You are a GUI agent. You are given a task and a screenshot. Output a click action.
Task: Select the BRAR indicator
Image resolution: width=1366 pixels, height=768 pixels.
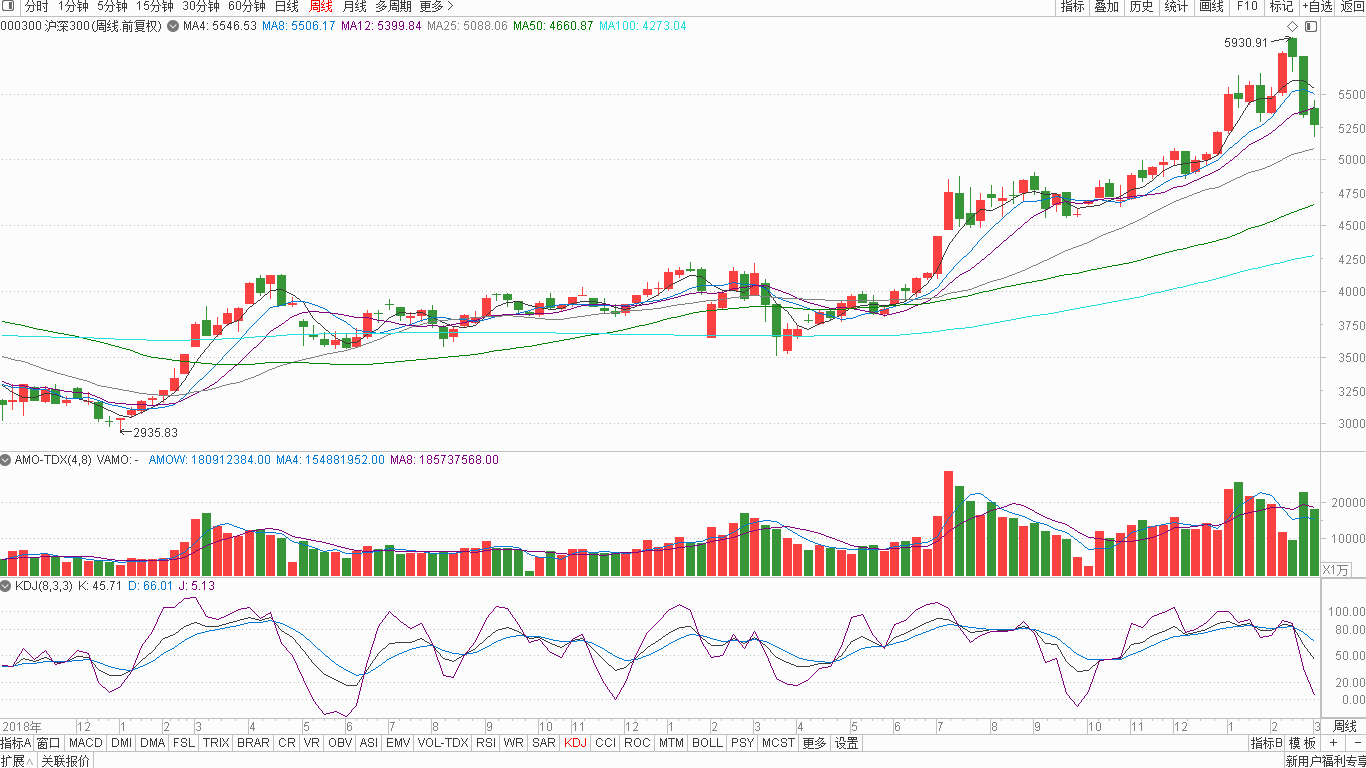coord(253,743)
